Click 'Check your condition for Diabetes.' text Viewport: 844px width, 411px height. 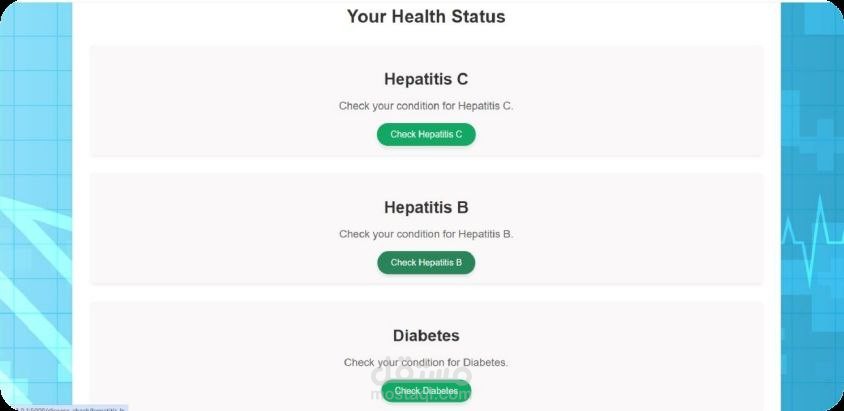pyautogui.click(x=426, y=362)
